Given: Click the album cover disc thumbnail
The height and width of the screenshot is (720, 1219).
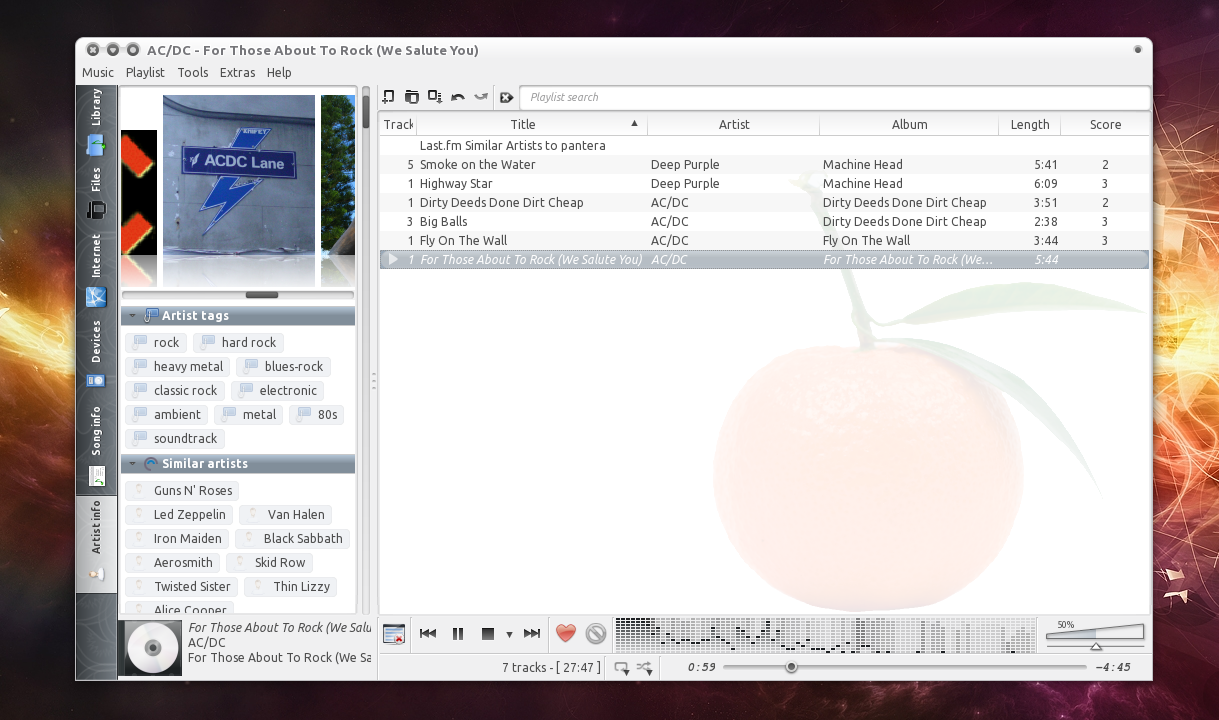Looking at the screenshot, I should 152,648.
